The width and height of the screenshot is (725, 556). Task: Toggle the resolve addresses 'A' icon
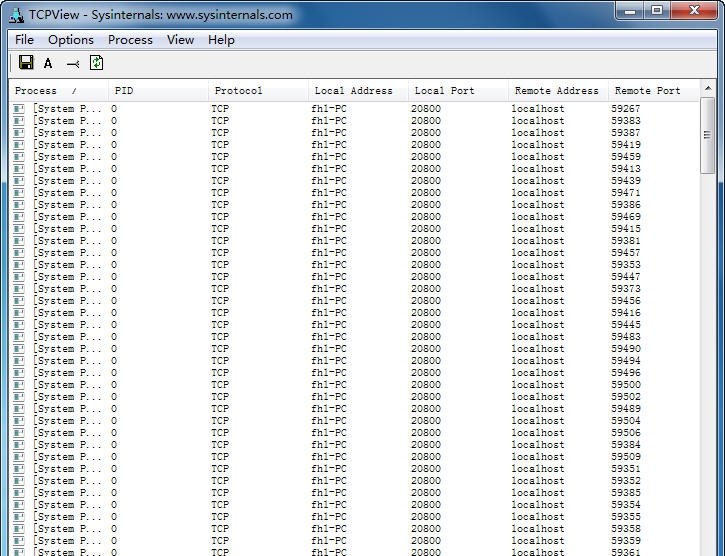[48, 63]
